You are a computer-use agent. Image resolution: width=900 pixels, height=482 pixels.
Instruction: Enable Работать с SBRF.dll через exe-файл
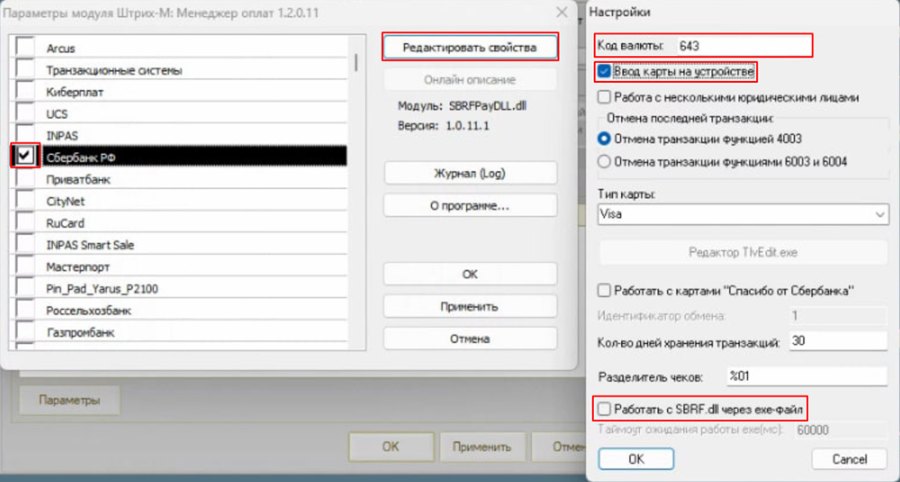point(603,409)
